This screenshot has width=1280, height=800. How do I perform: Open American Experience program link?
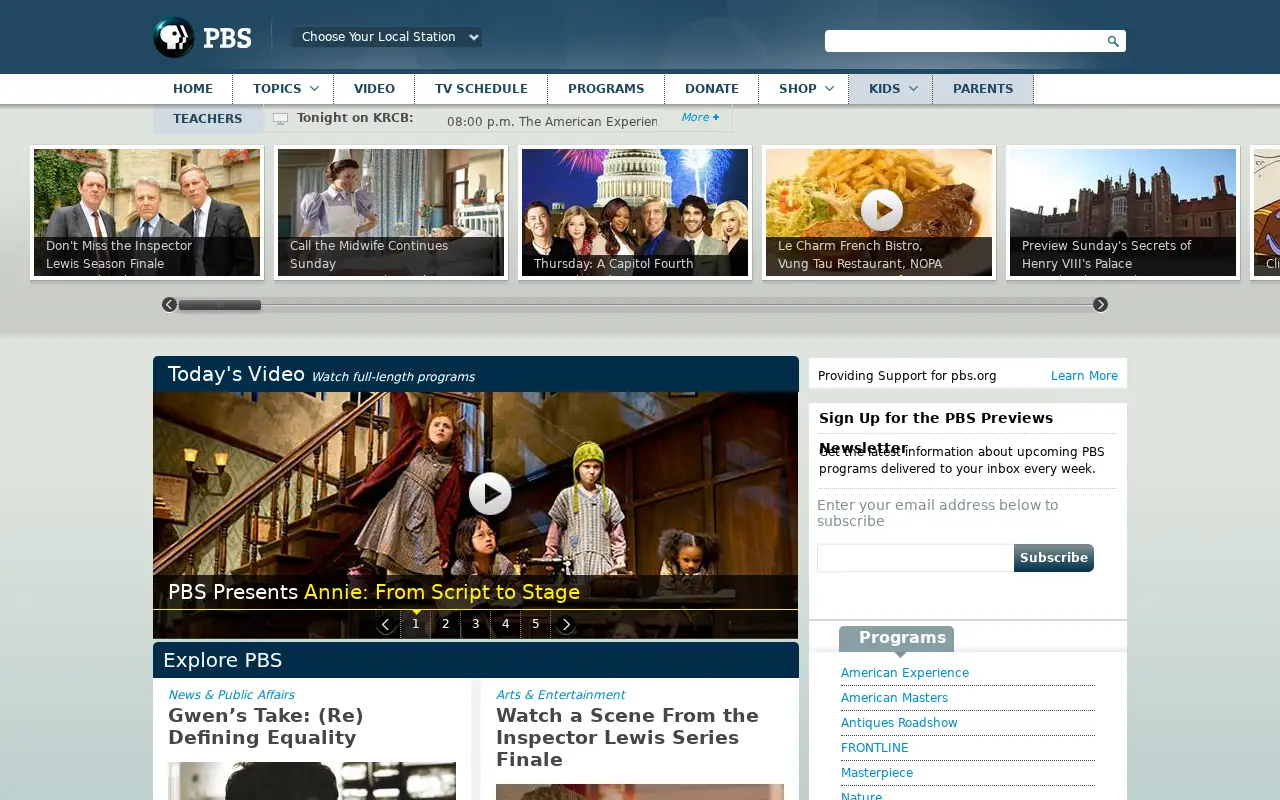905,673
